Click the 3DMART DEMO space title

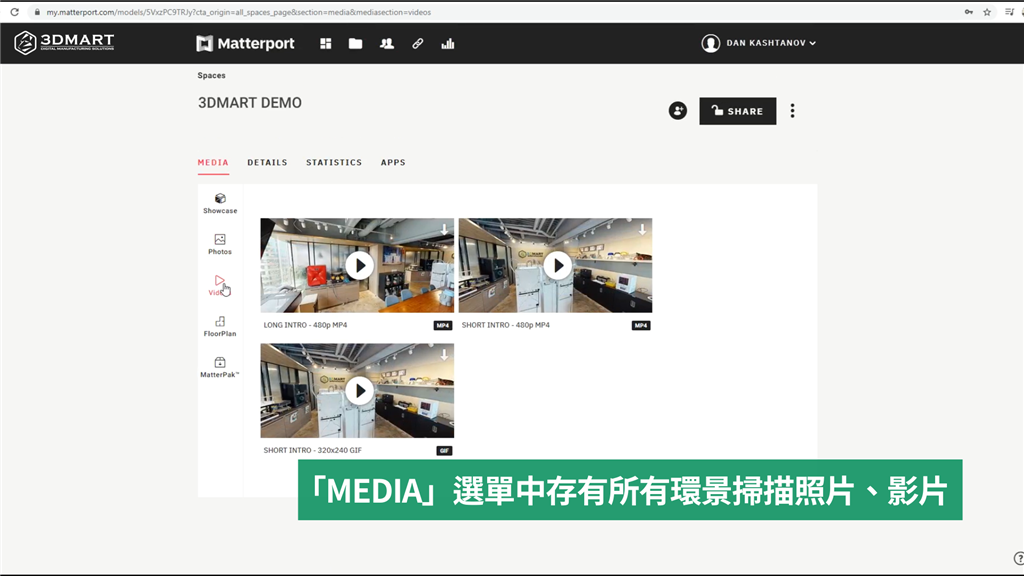(250, 103)
